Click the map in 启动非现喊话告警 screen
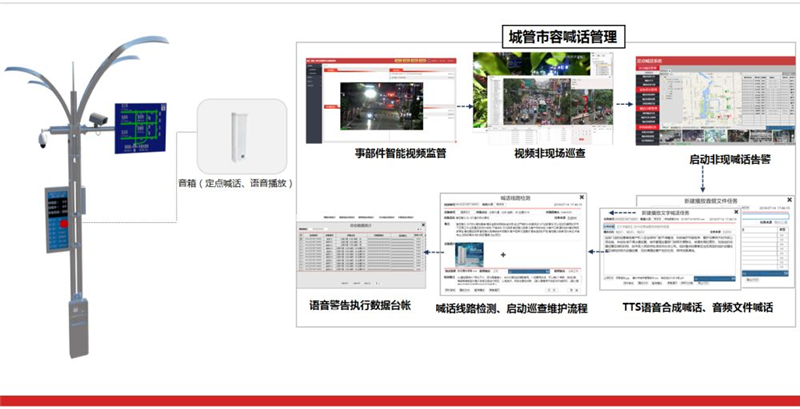The width and height of the screenshot is (800, 409). (x=711, y=100)
